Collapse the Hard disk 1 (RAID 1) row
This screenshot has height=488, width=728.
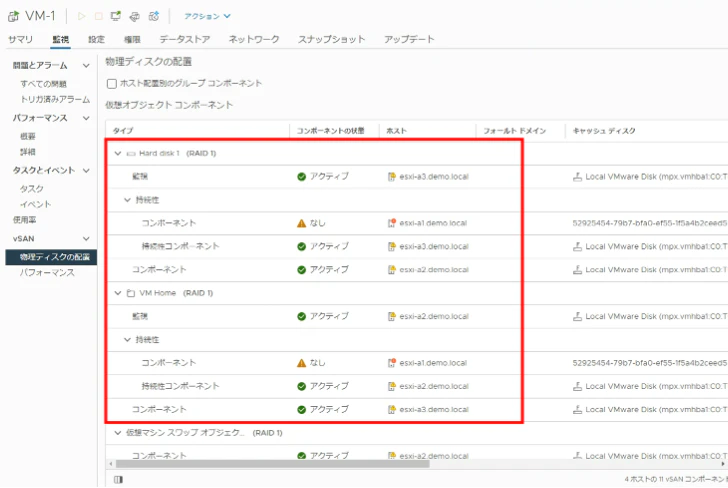click(118, 153)
